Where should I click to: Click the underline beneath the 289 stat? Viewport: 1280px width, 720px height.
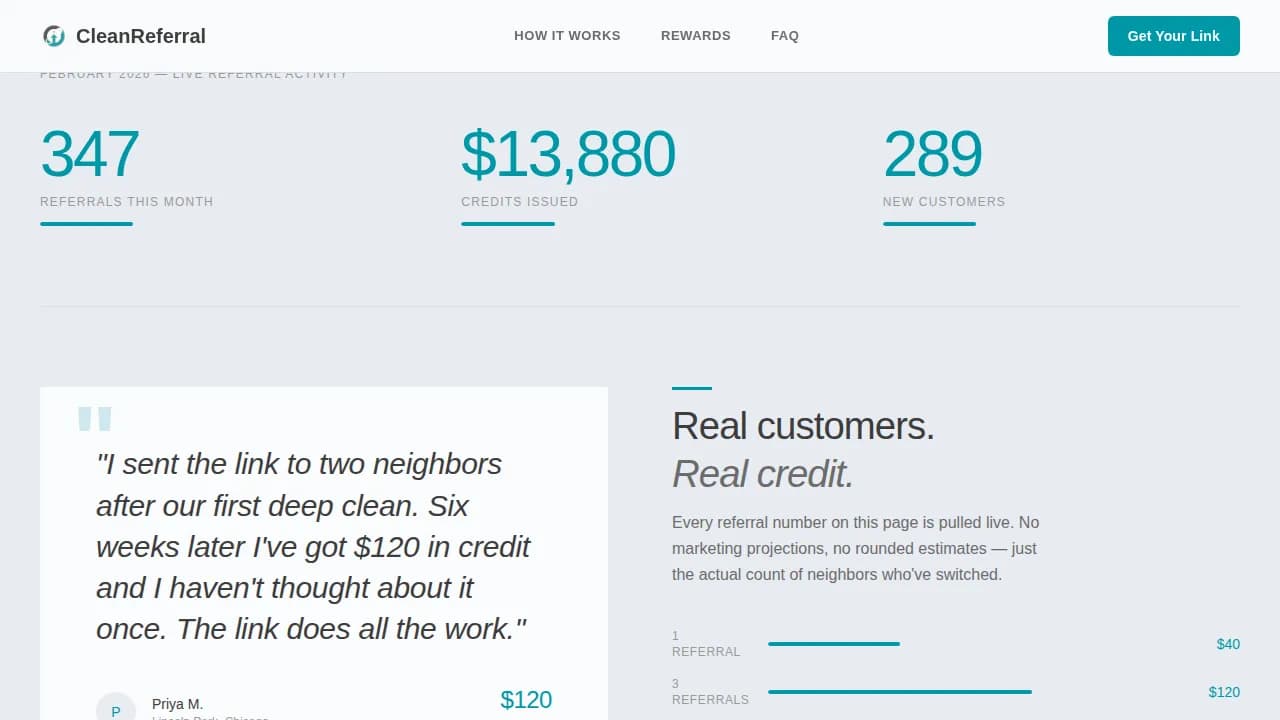929,224
